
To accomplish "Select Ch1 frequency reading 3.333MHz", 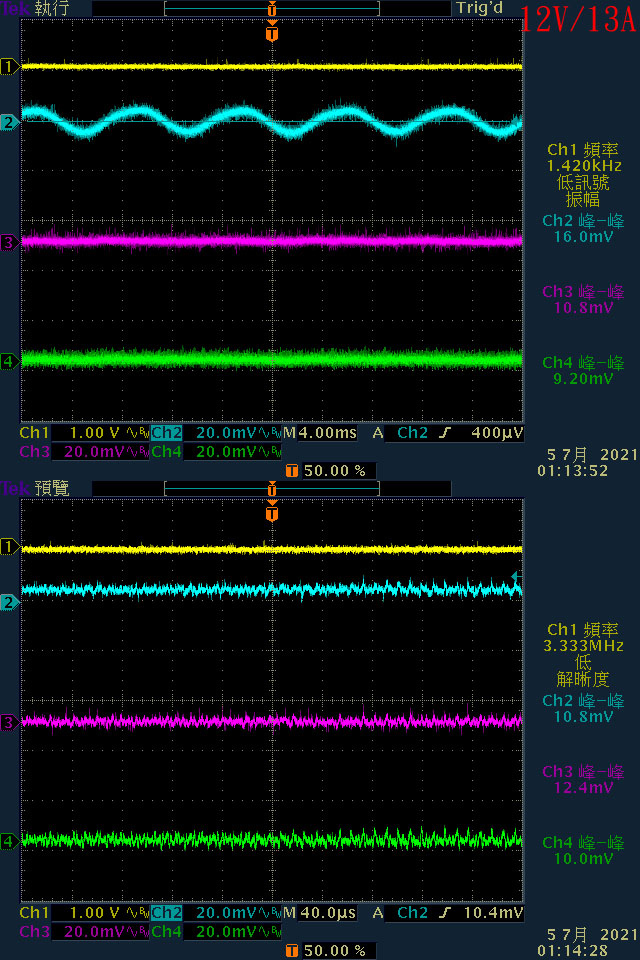I will [x=584, y=646].
